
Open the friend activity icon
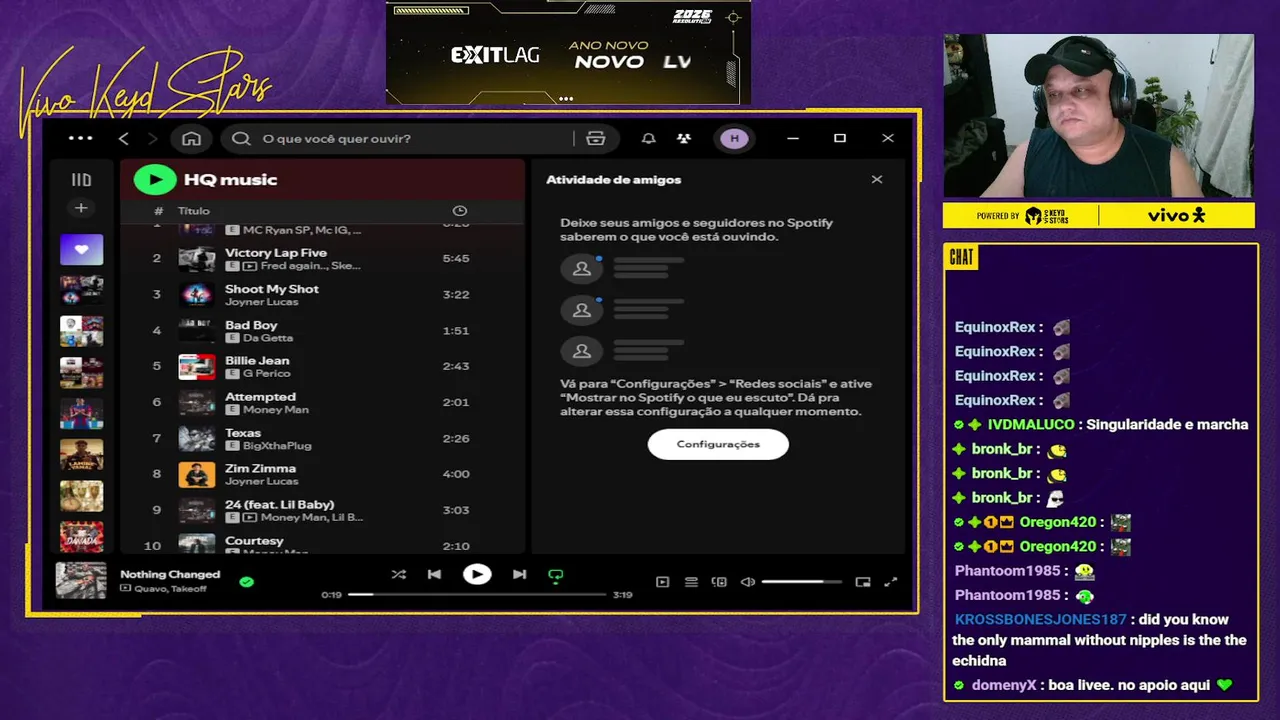(684, 138)
